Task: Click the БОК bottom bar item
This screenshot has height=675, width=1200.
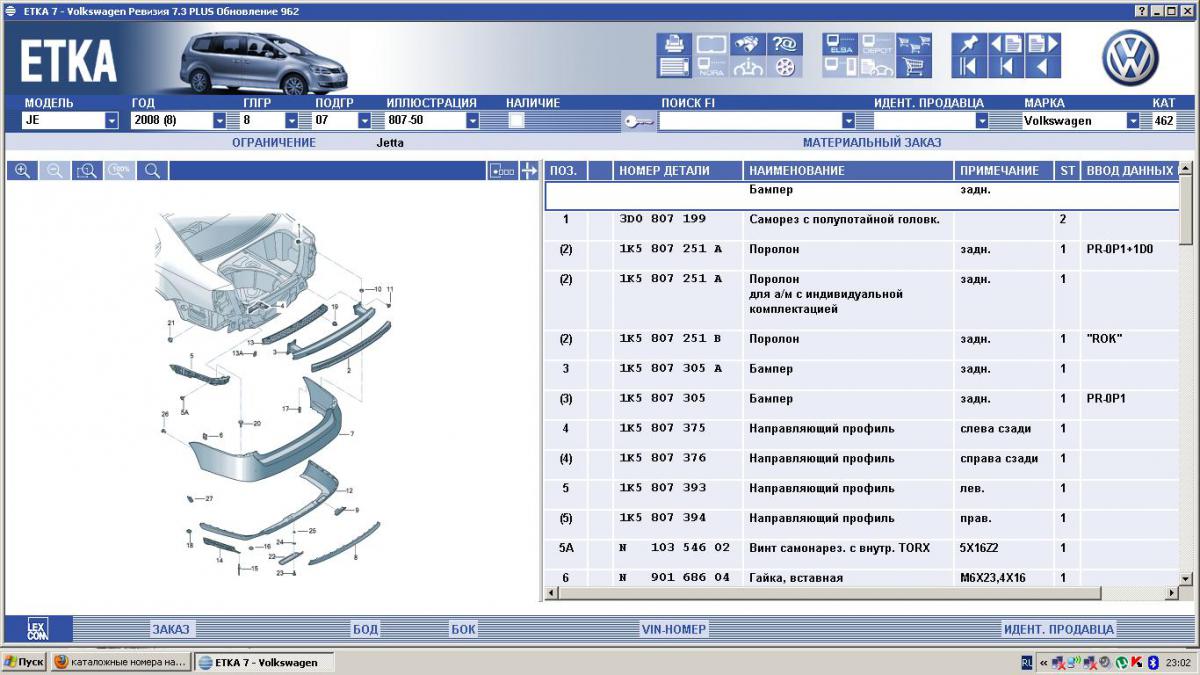Action: (463, 629)
